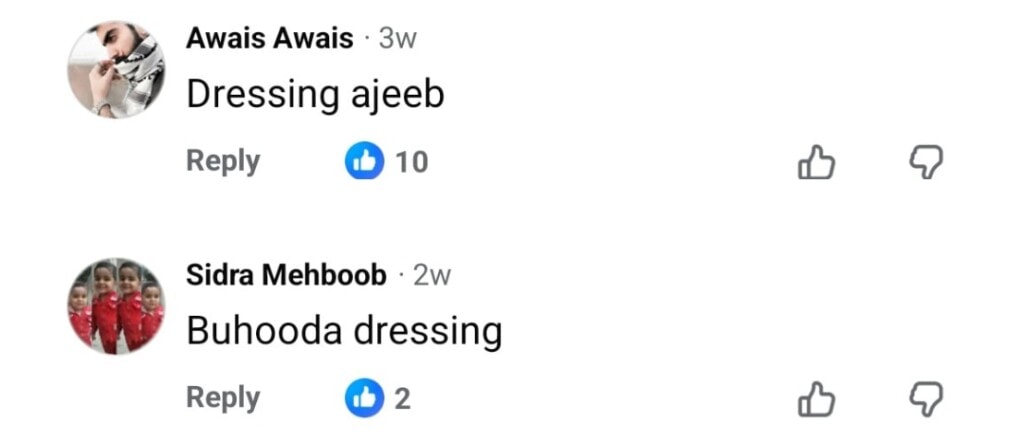Thumbs up Sidra Mehboob's comment
The image size is (1024, 442).
816,400
